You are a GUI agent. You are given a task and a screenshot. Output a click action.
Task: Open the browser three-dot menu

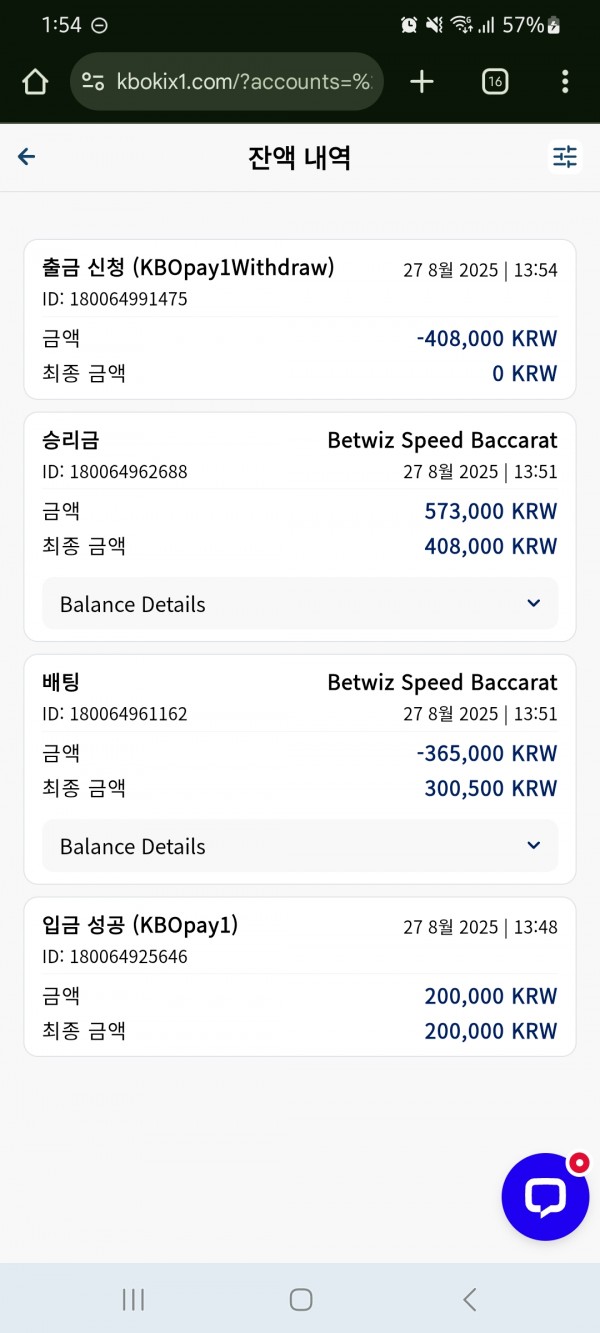click(x=565, y=82)
